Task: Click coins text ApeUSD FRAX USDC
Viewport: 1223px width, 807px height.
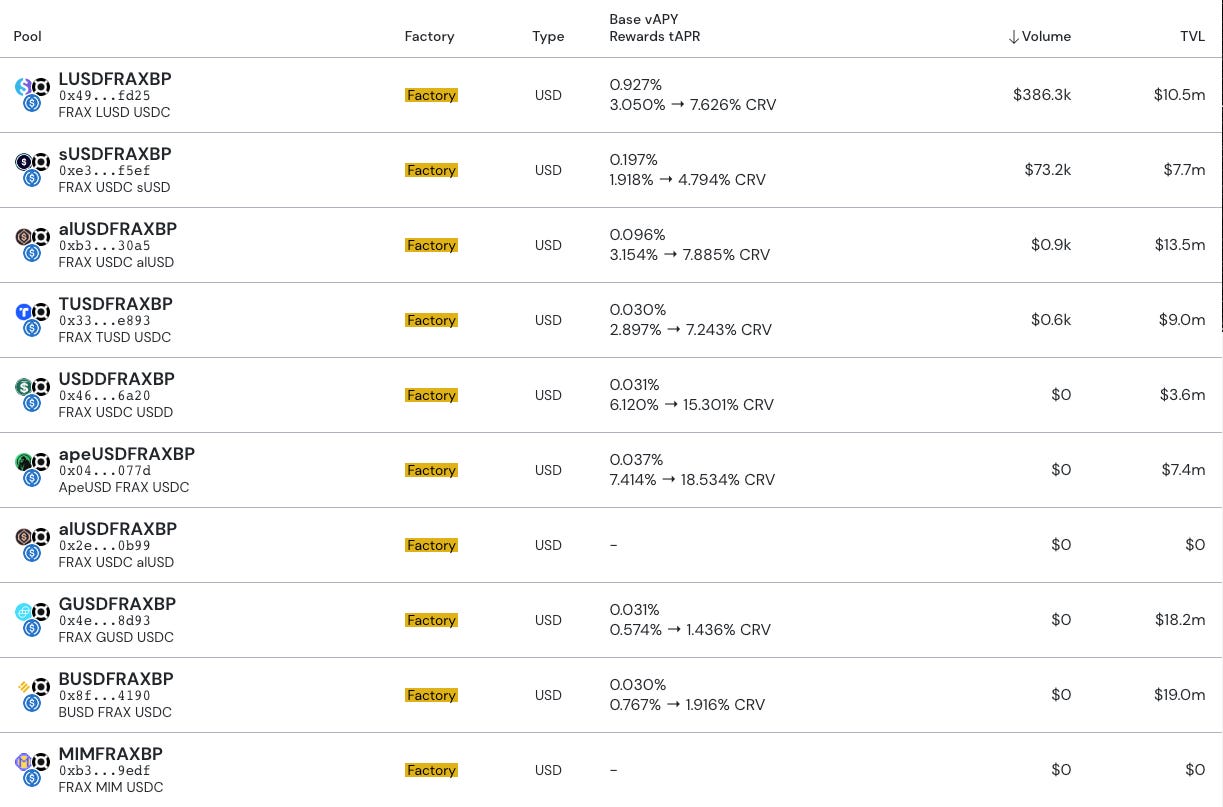Action: [124, 487]
